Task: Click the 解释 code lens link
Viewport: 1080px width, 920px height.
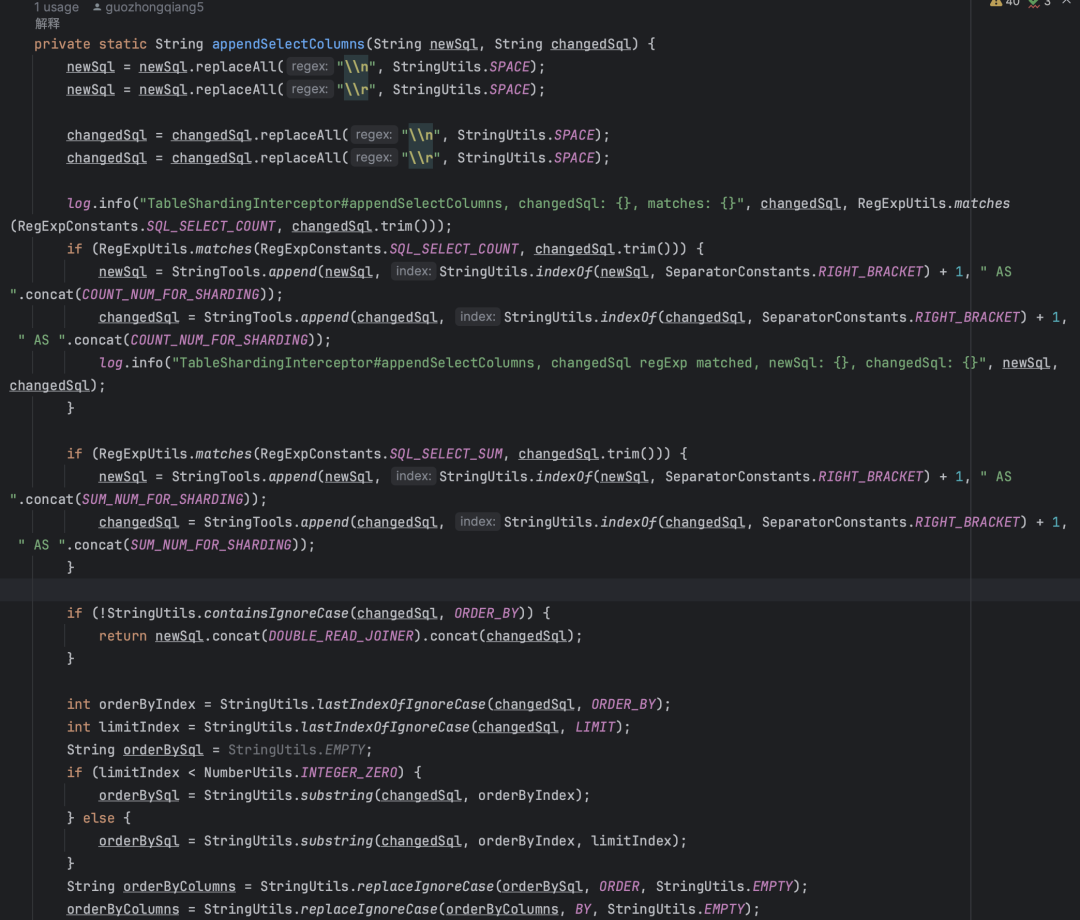Action: (x=48, y=23)
